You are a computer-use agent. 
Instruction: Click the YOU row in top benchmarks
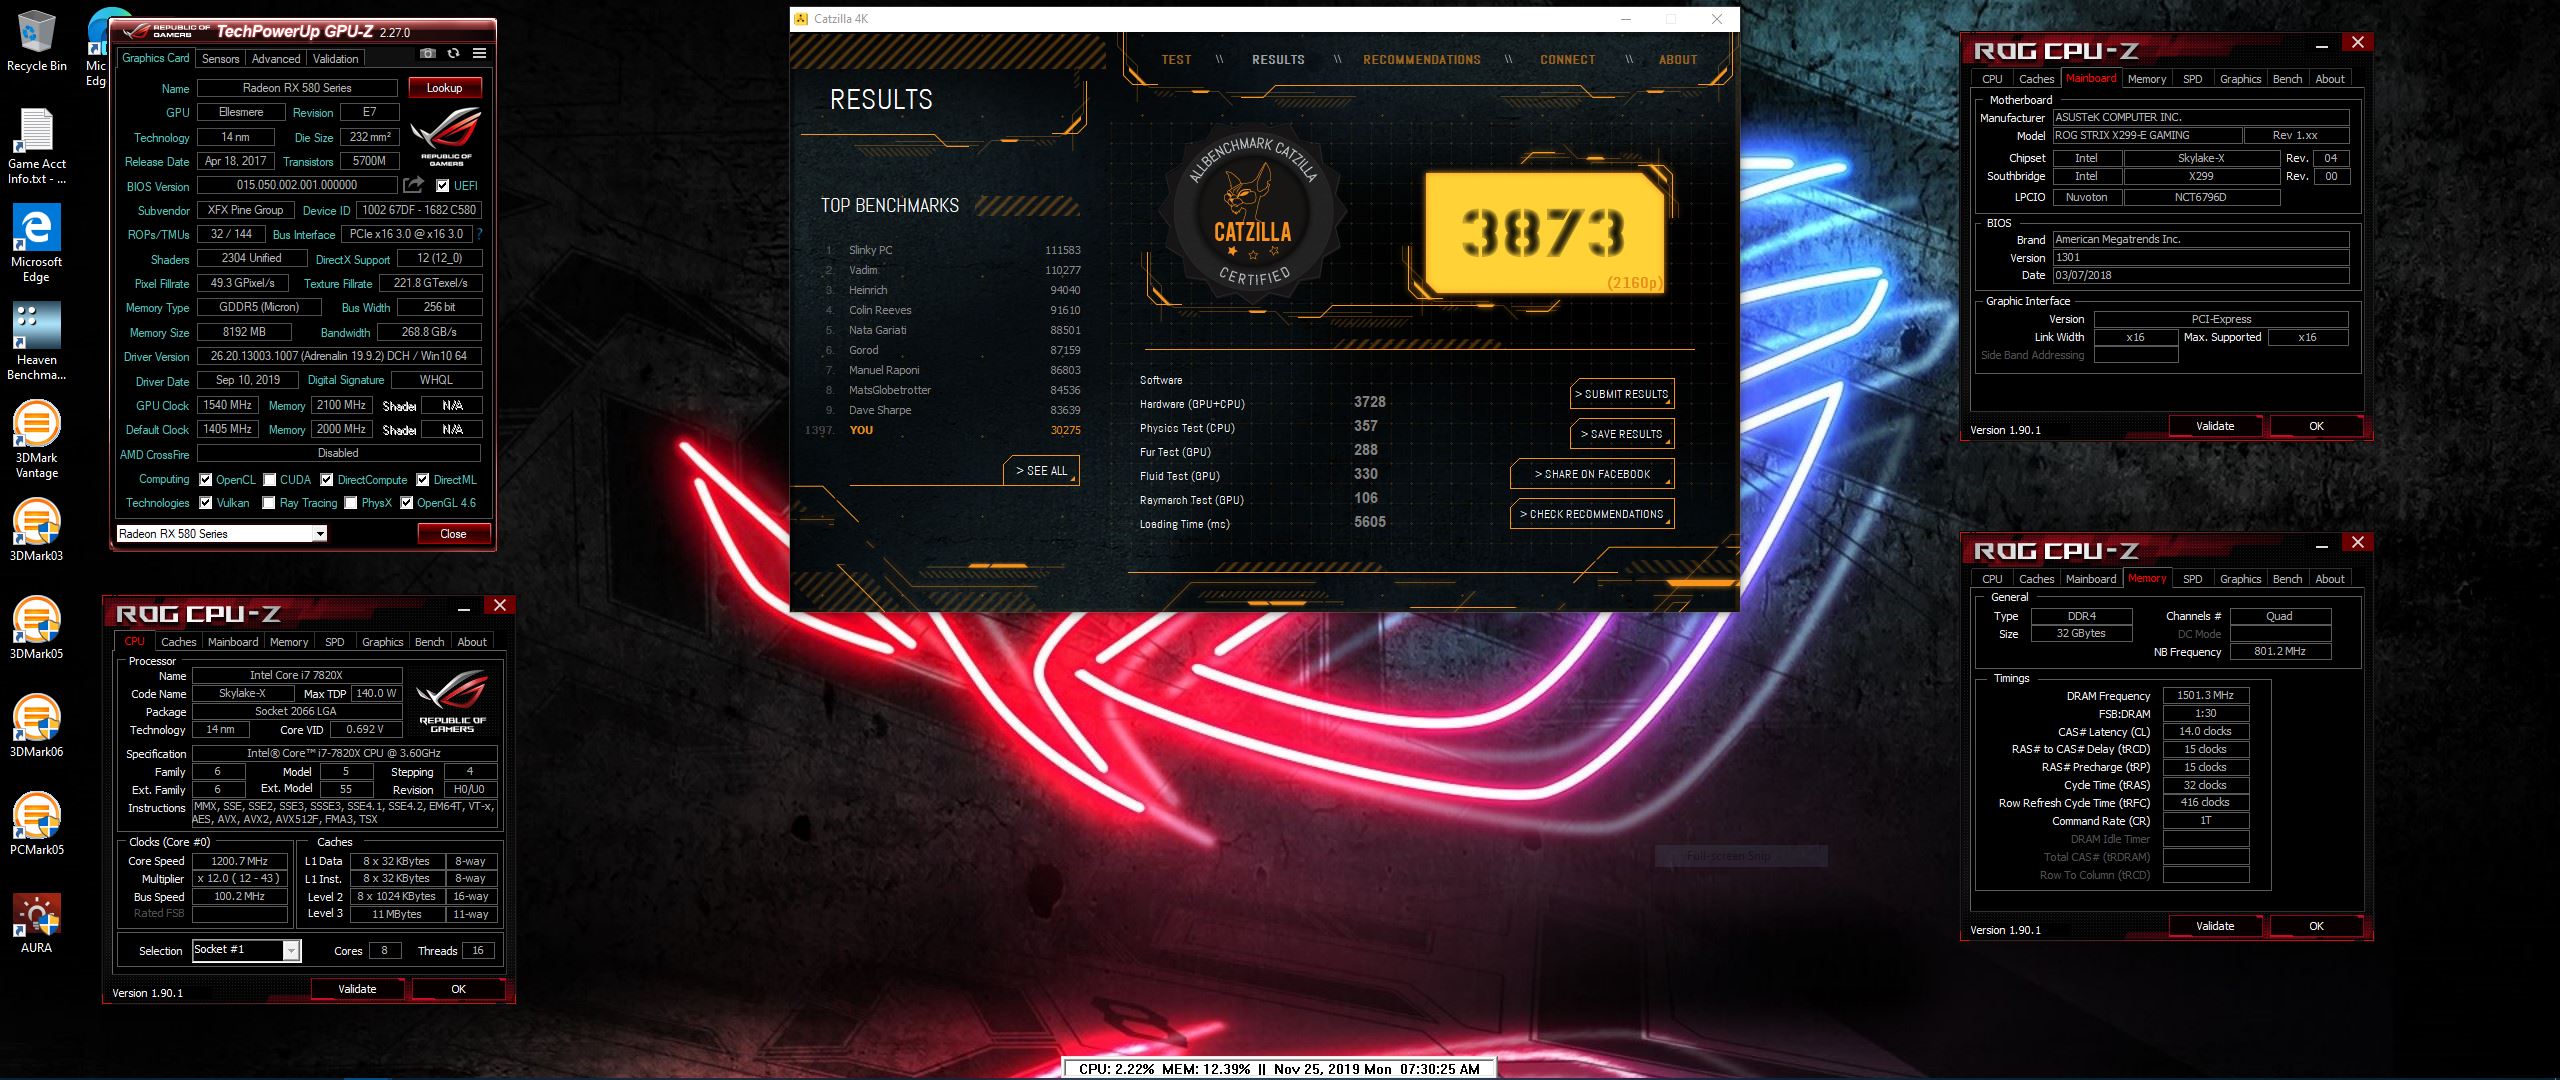945,430
